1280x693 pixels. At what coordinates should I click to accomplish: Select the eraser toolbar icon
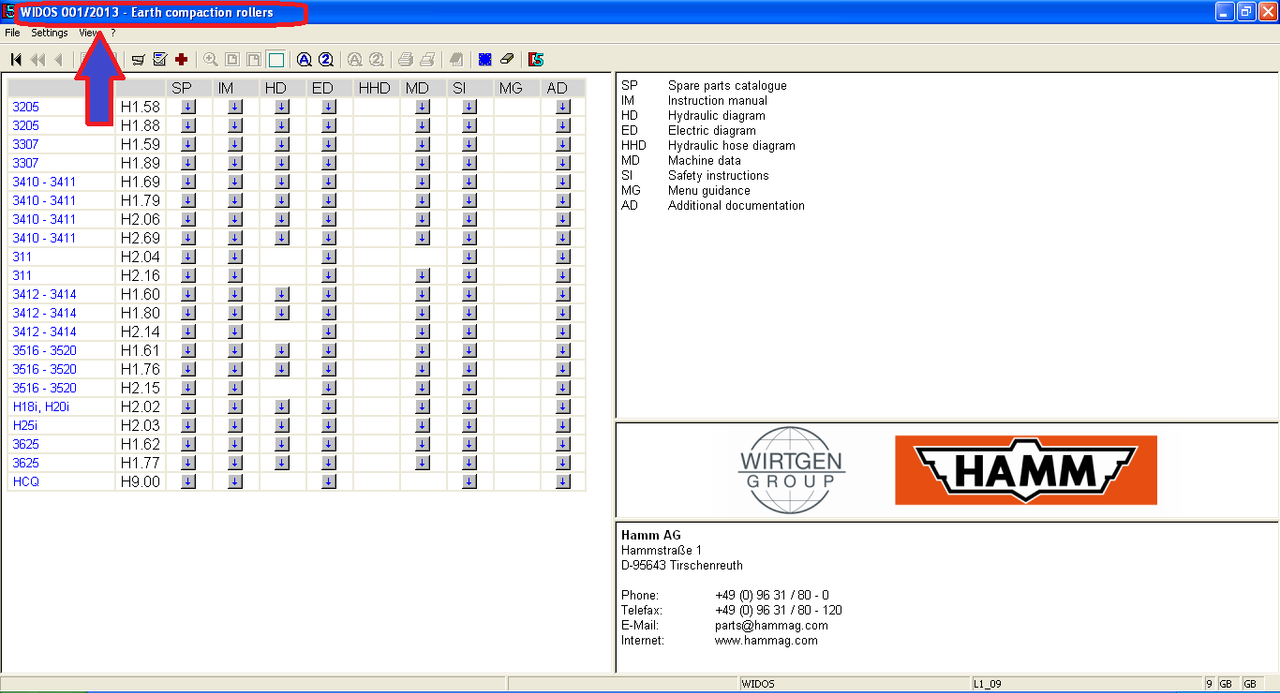click(506, 59)
